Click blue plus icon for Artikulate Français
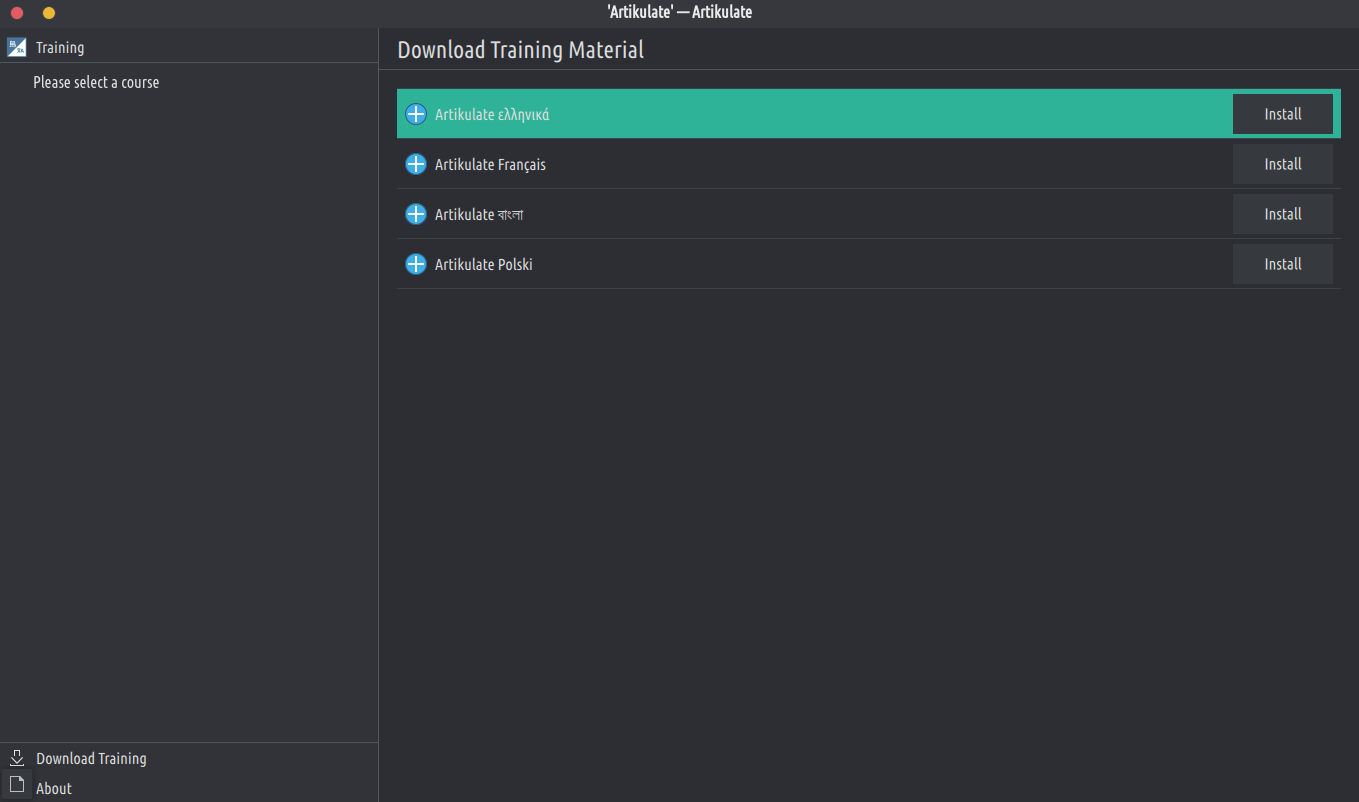 416,164
